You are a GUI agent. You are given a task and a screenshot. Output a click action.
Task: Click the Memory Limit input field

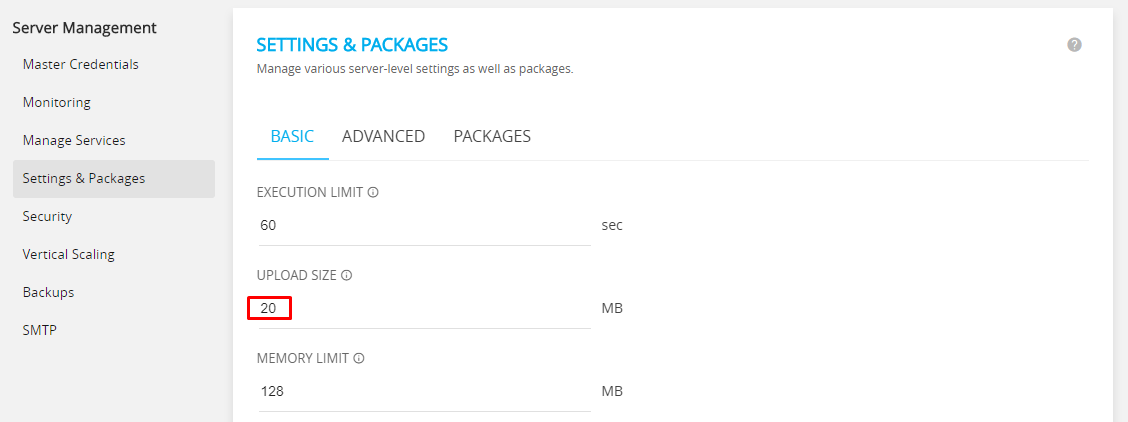[424, 392]
